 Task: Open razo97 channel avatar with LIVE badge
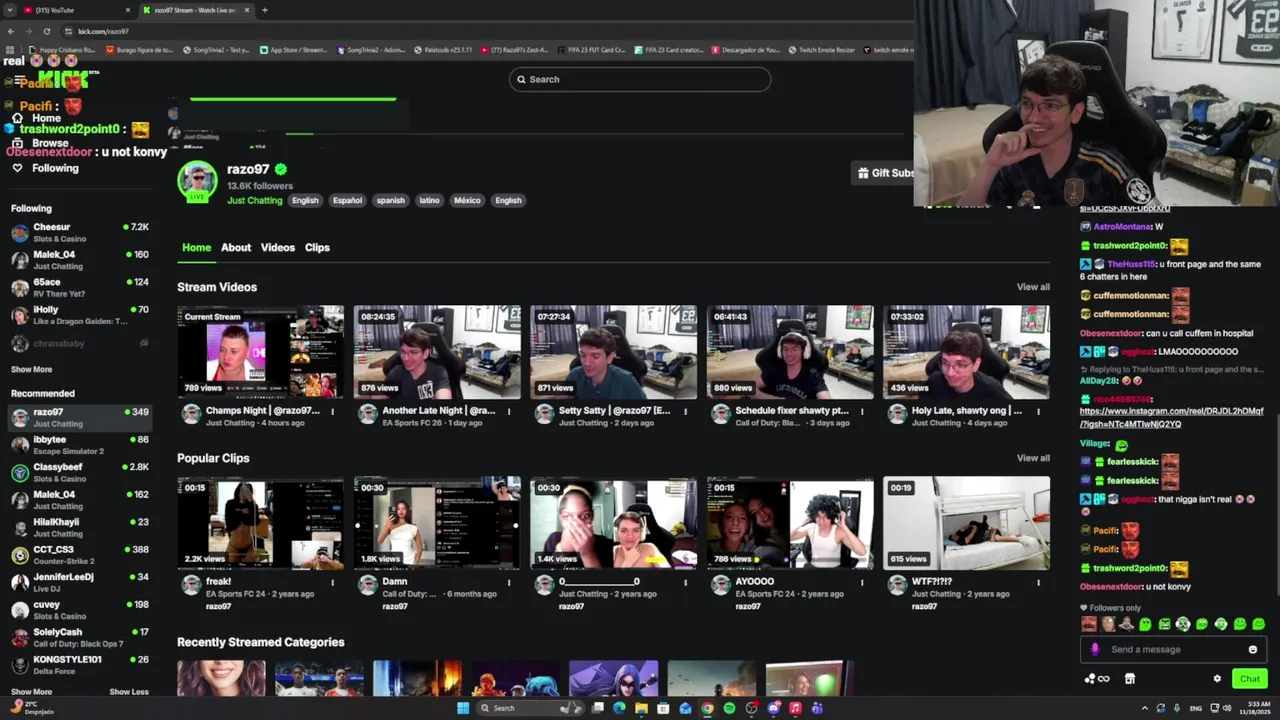pos(197,181)
